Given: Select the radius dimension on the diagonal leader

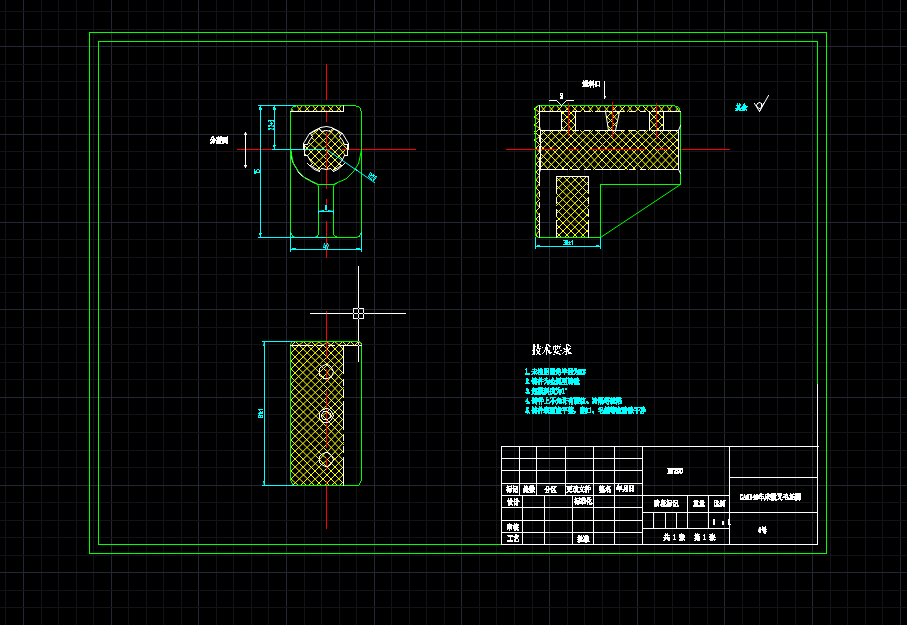Looking at the screenshot, I should pos(372,177).
